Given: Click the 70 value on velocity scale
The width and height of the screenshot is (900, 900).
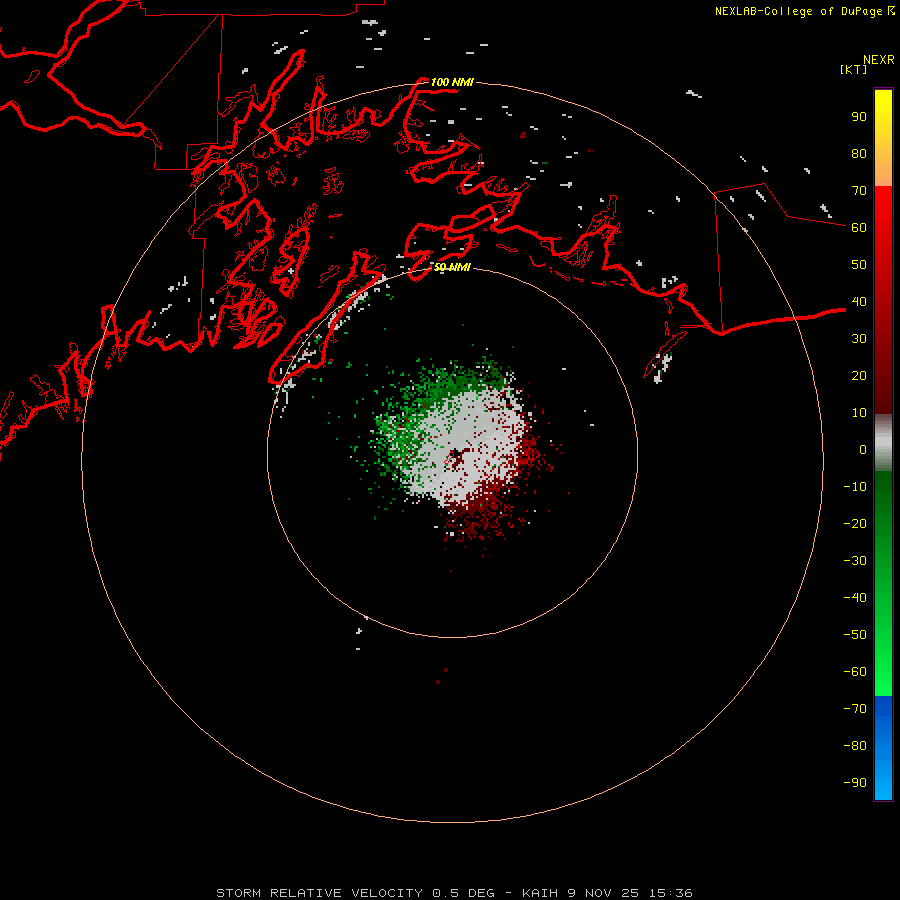Looking at the screenshot, I should click(x=859, y=191).
